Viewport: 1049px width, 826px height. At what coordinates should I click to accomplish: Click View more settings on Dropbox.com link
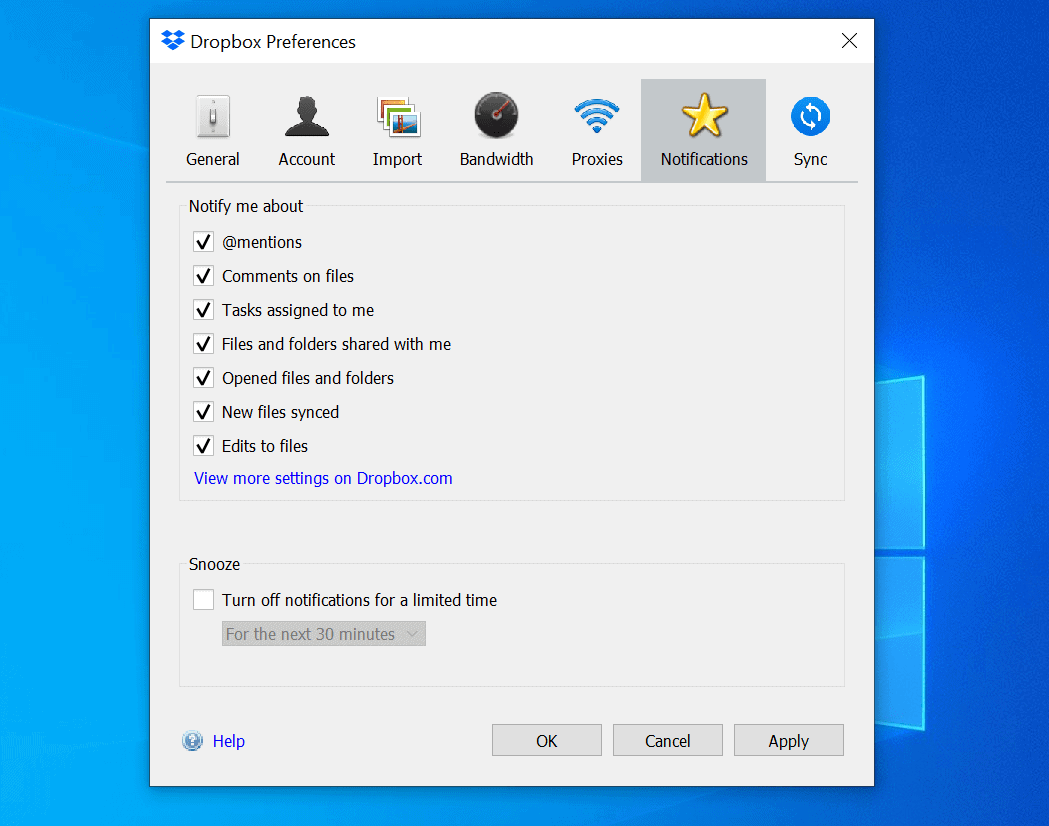coord(323,478)
